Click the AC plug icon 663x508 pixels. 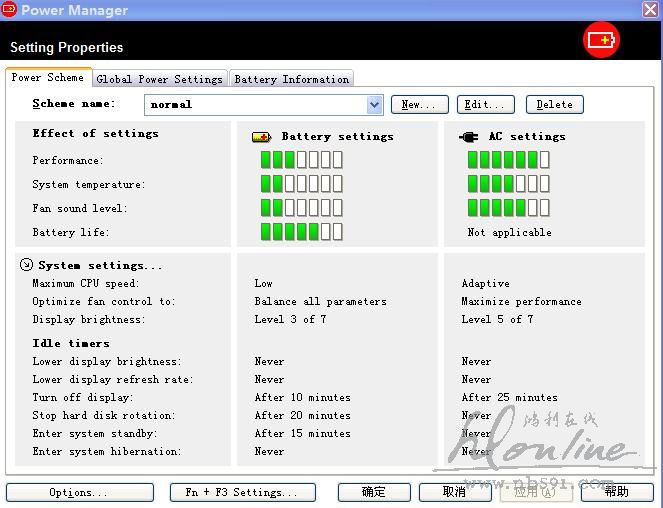(x=468, y=137)
